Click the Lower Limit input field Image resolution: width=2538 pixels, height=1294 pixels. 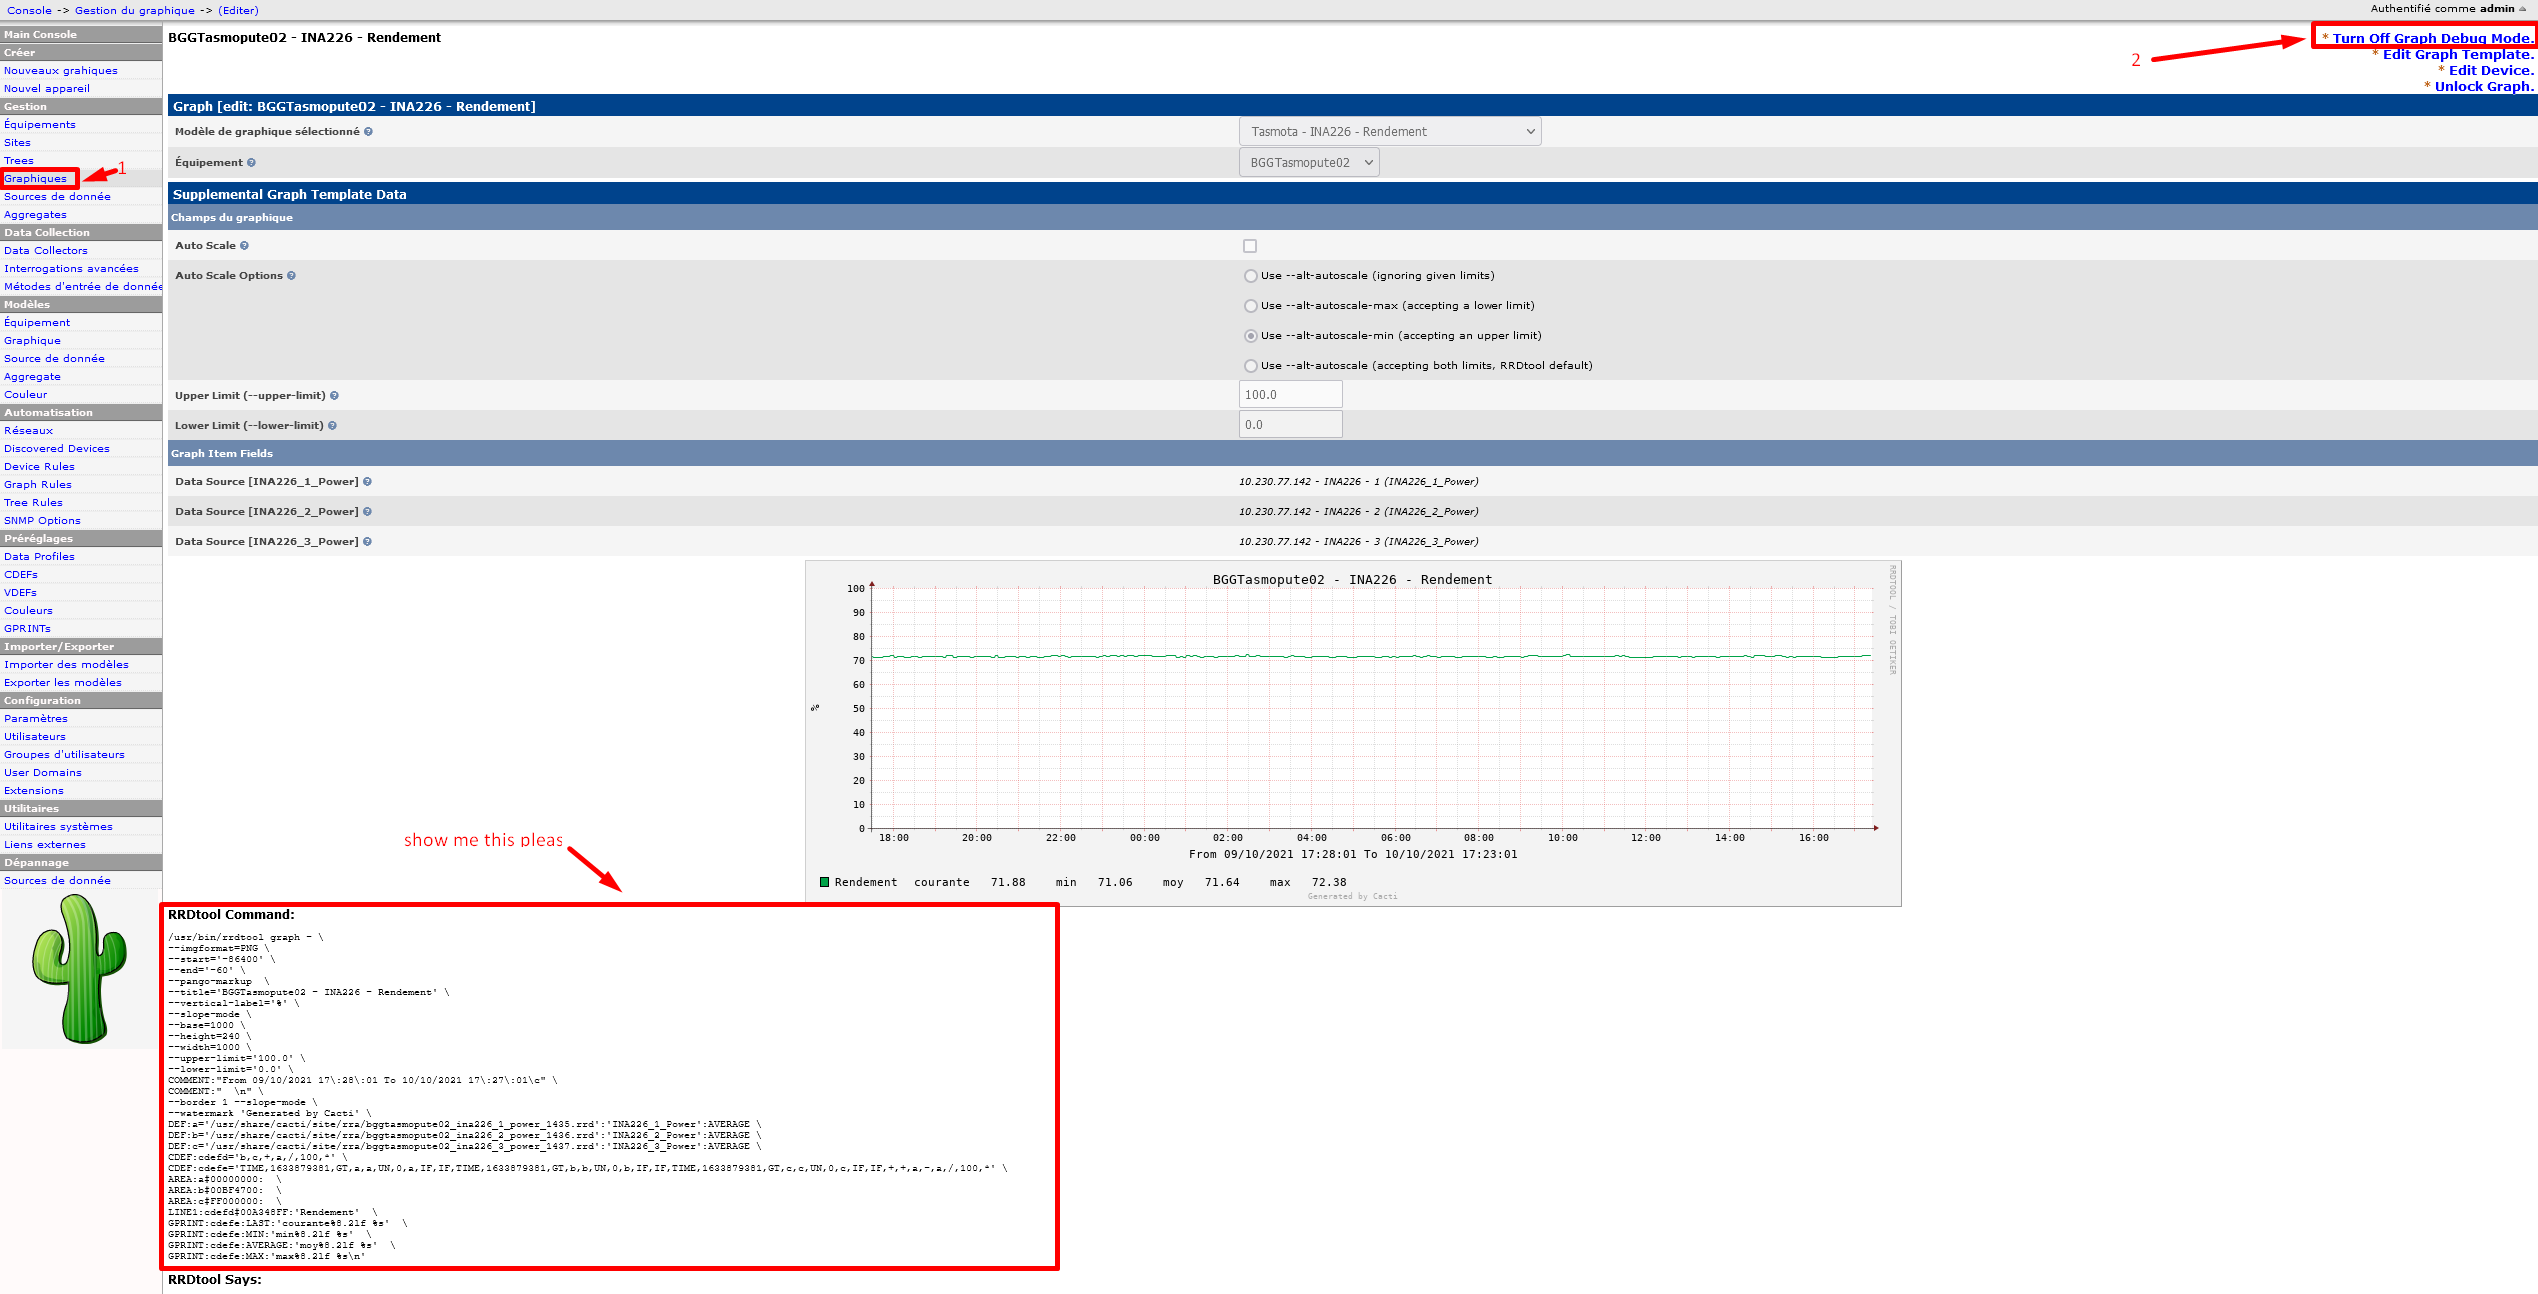click(1291, 425)
